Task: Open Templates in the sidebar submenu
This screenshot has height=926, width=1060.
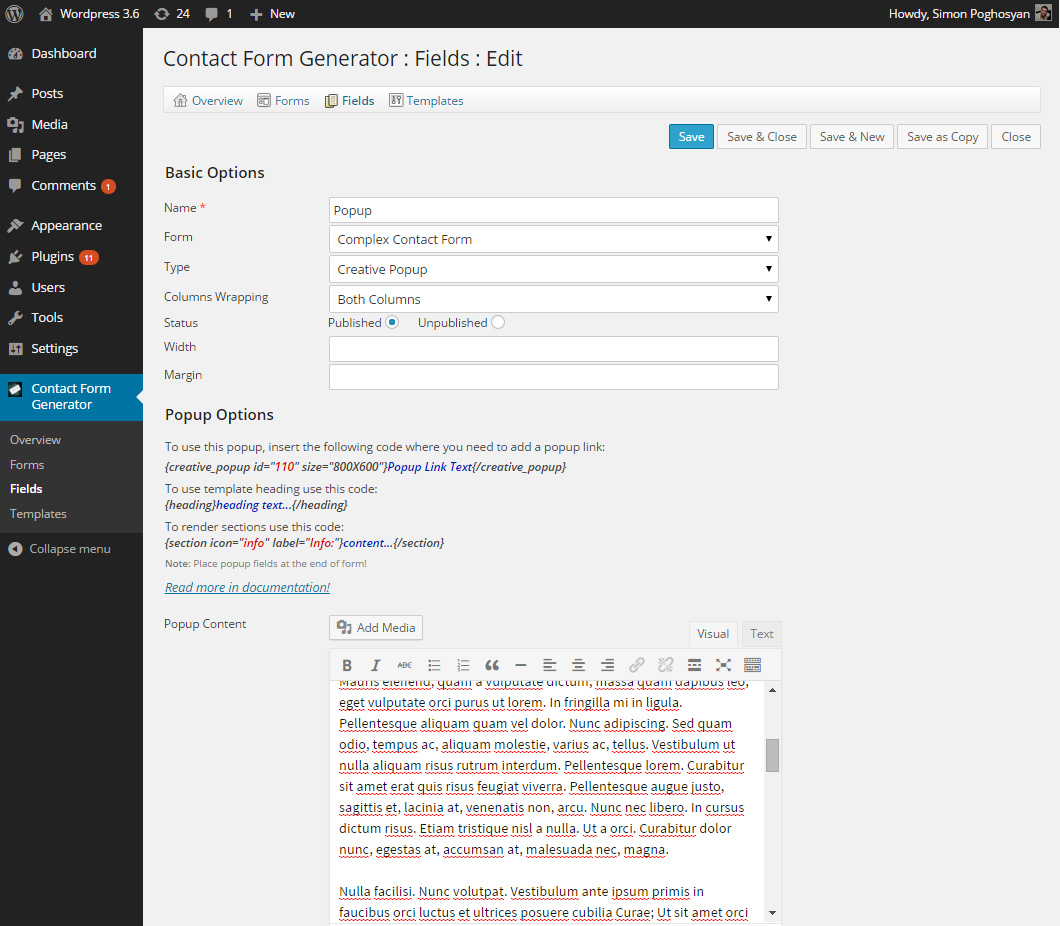Action: 38,514
